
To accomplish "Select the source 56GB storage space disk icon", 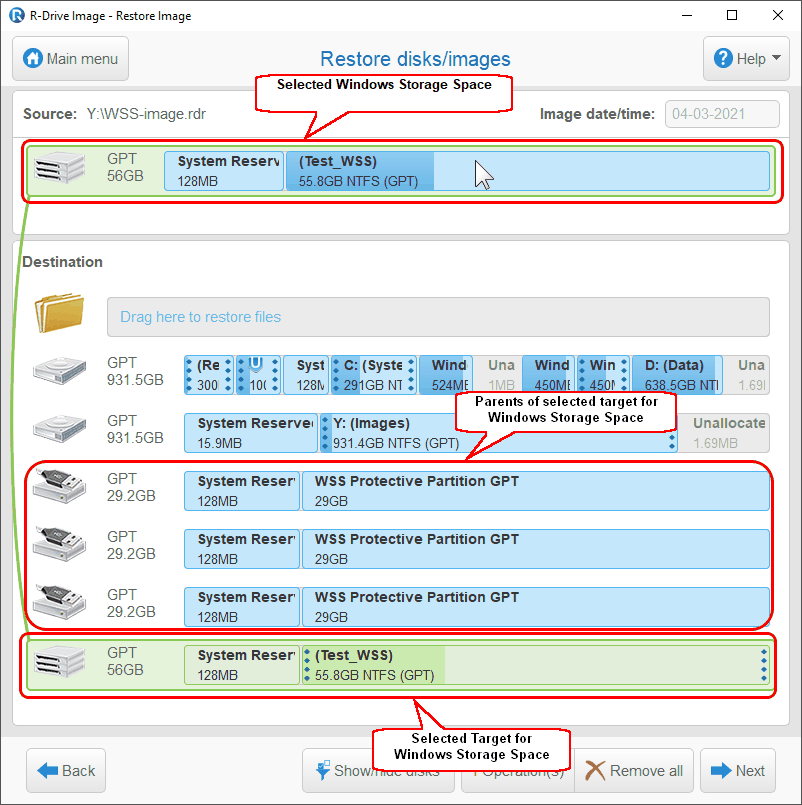I will (59, 168).
